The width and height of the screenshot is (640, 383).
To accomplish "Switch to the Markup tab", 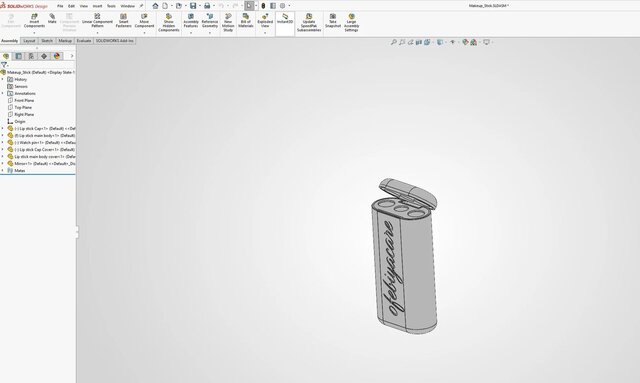I will pyautogui.click(x=65, y=41).
